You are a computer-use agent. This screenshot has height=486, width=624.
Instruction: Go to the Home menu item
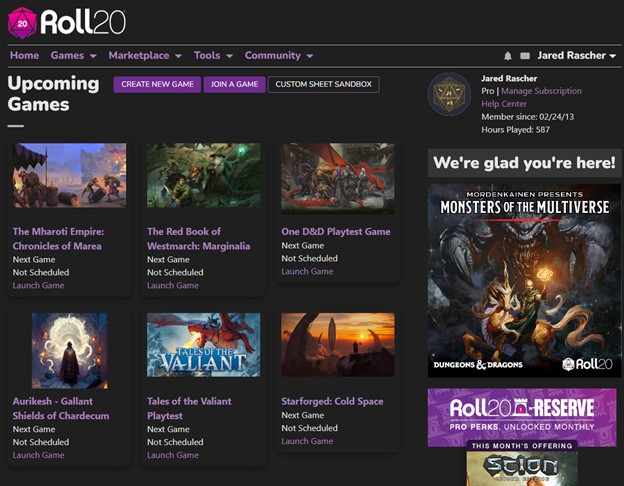(x=24, y=56)
